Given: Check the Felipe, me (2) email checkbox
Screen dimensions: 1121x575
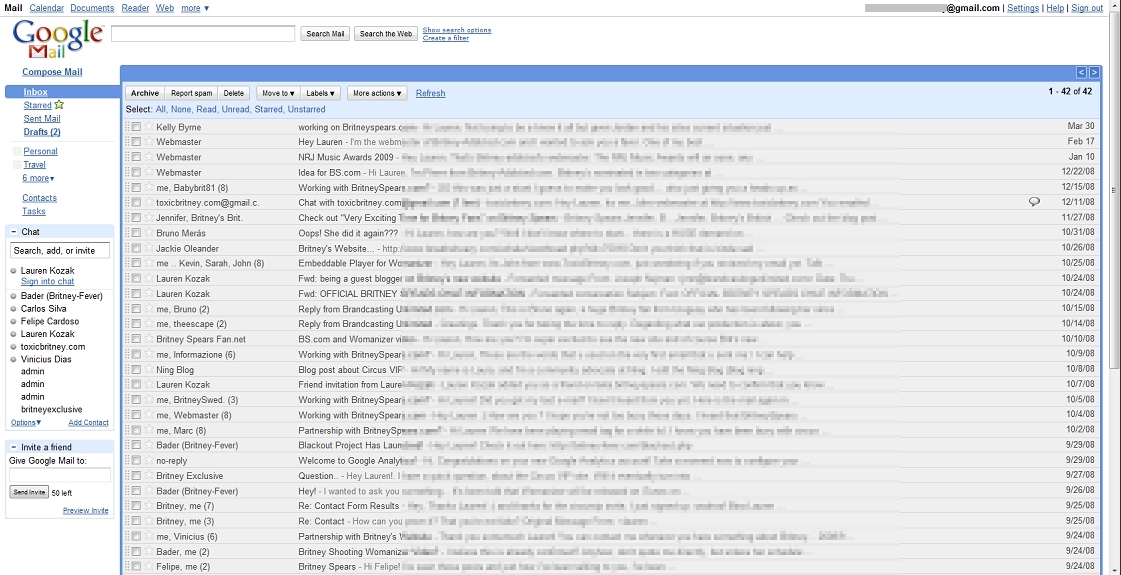Looking at the screenshot, I should pyautogui.click(x=136, y=566).
